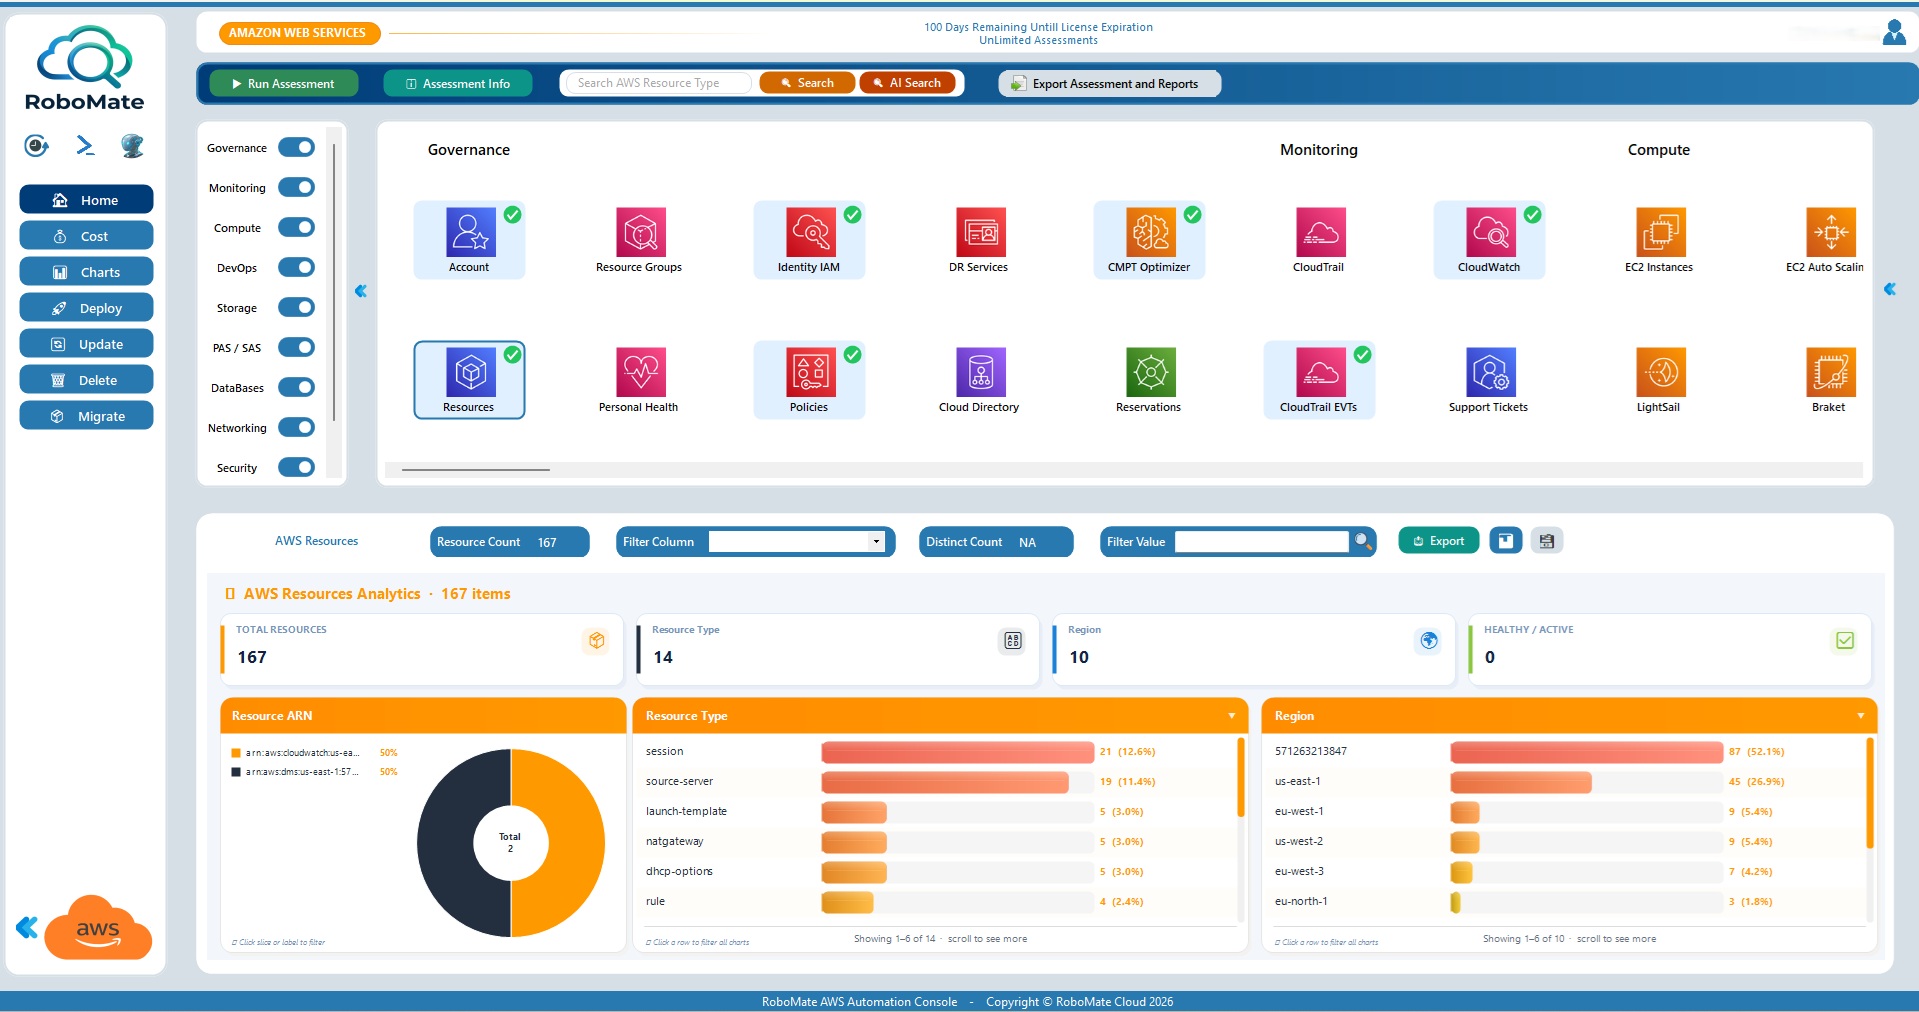1919x1012 pixels.
Task: Click the Filter Value input field
Action: coord(1262,541)
